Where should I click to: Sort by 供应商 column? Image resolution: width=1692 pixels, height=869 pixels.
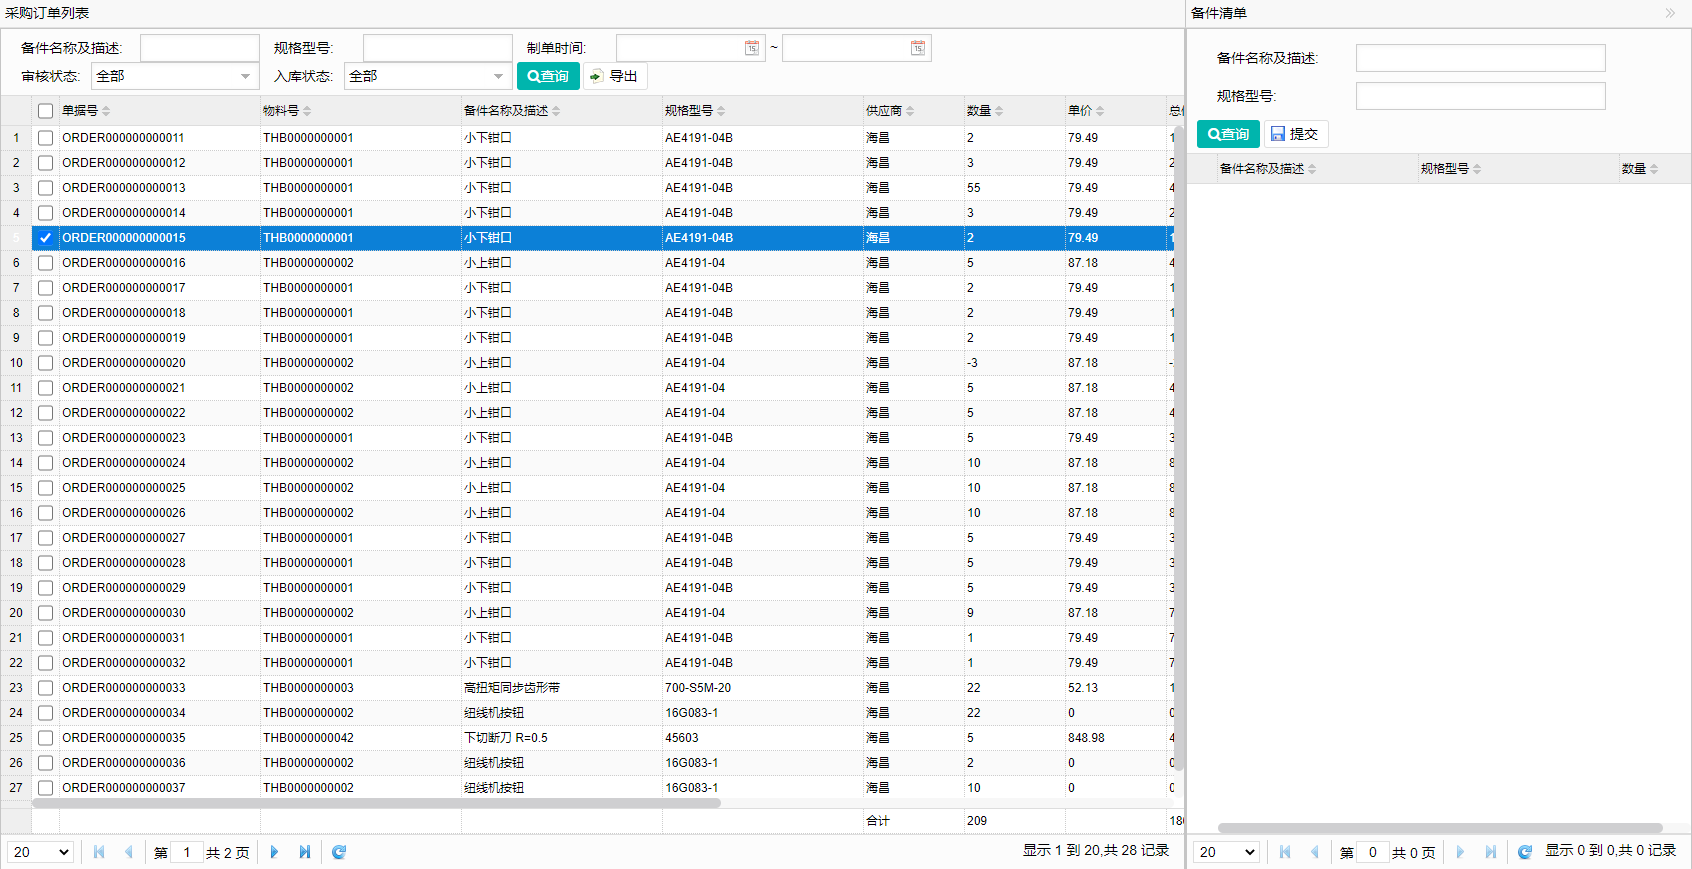890,111
